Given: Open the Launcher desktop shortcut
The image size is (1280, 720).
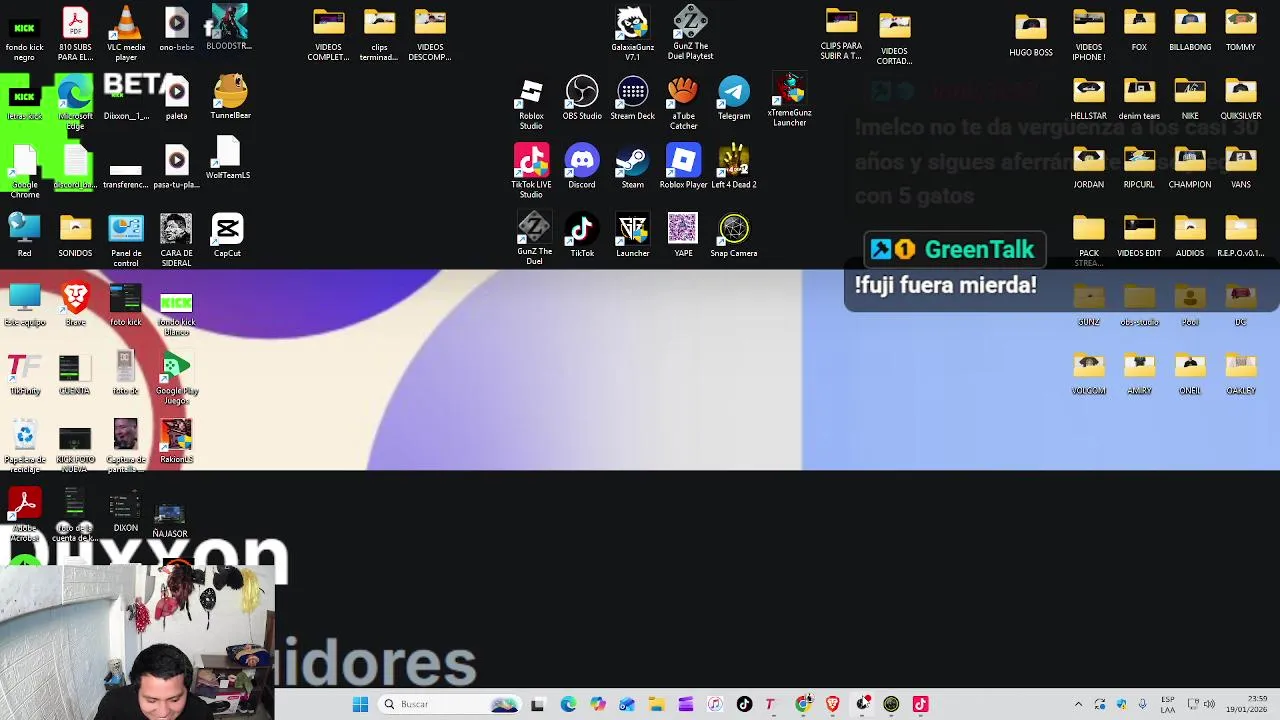Looking at the screenshot, I should 632,236.
